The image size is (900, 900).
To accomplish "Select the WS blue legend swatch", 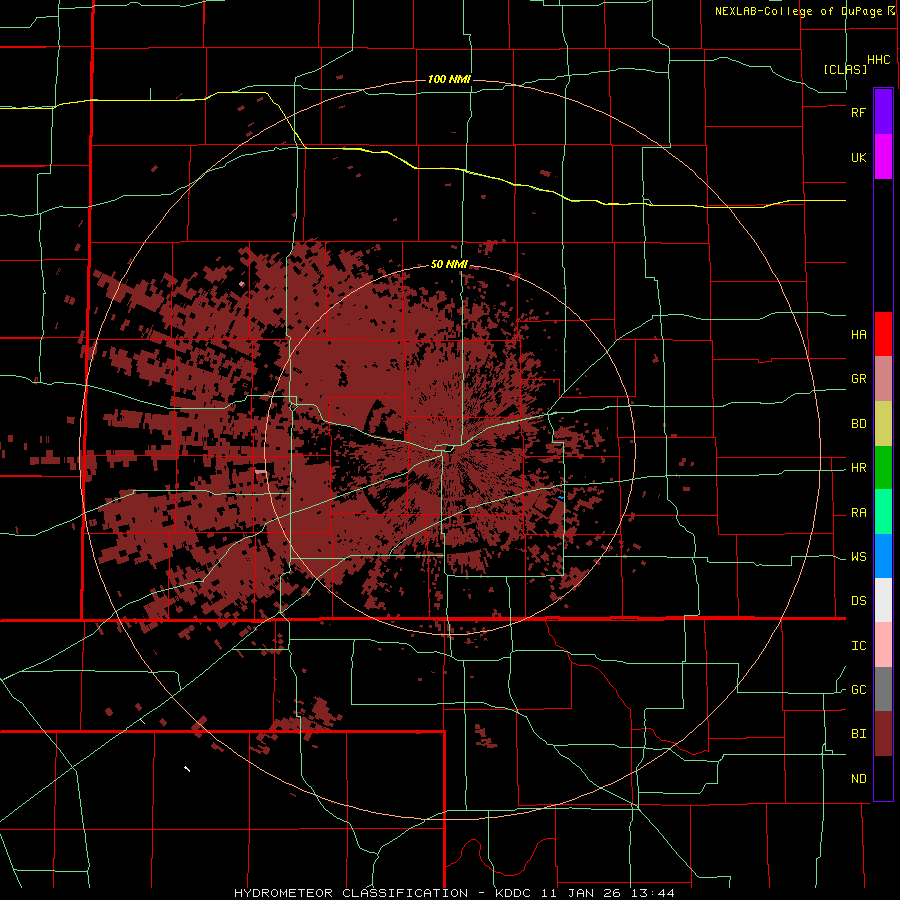I will pos(883,556).
